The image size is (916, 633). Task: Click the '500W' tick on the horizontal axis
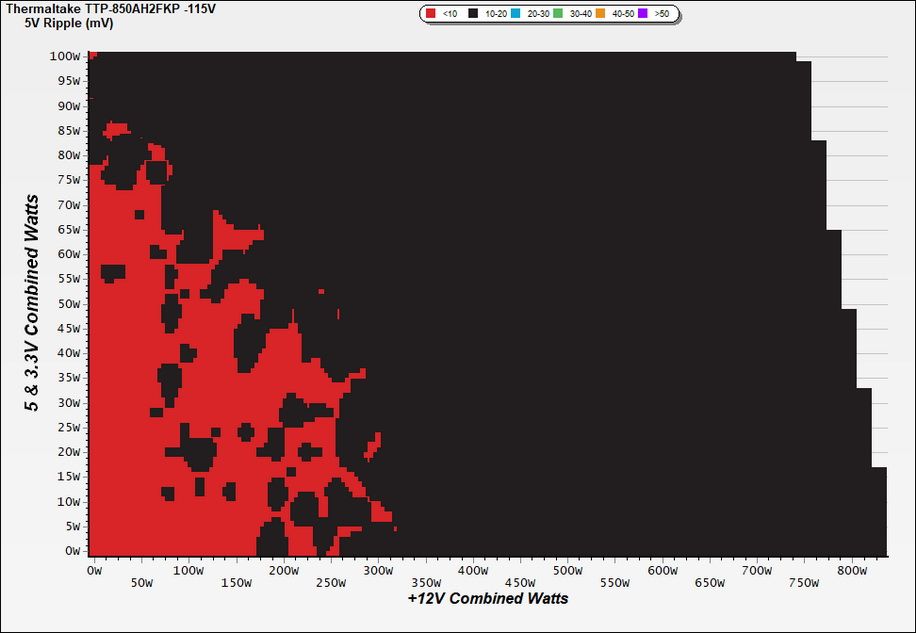(568, 571)
